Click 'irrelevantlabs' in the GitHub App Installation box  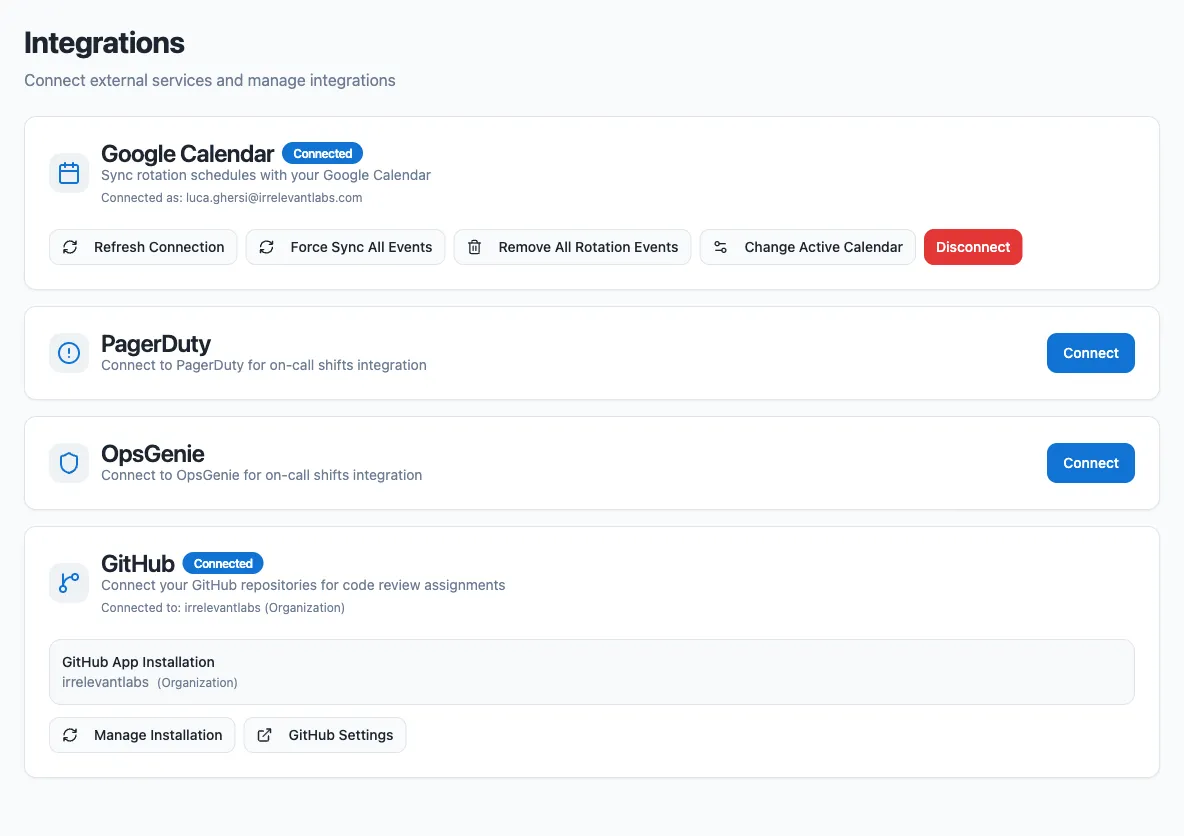tap(105, 682)
